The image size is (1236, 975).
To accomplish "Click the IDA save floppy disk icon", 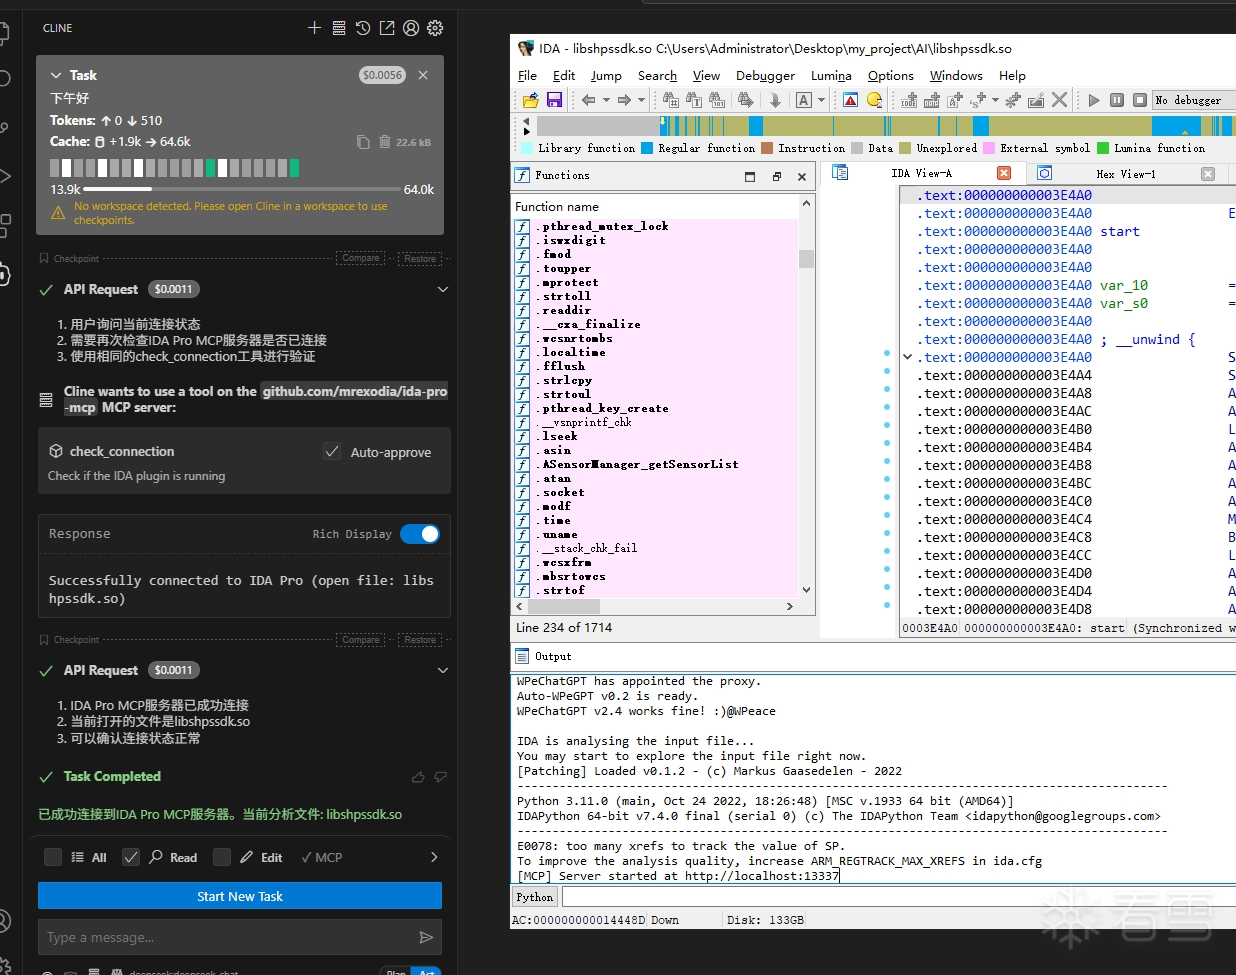I will 554,100.
